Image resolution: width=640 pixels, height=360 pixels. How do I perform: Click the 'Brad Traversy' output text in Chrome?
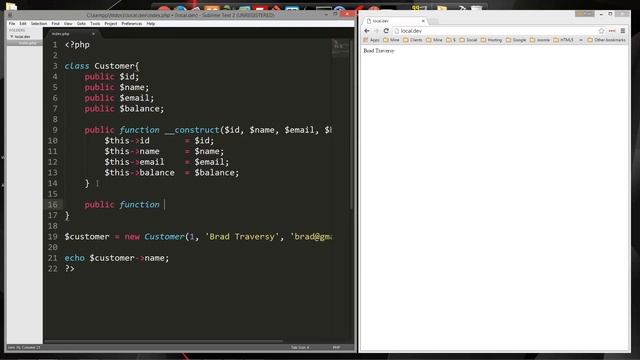pyautogui.click(x=379, y=51)
